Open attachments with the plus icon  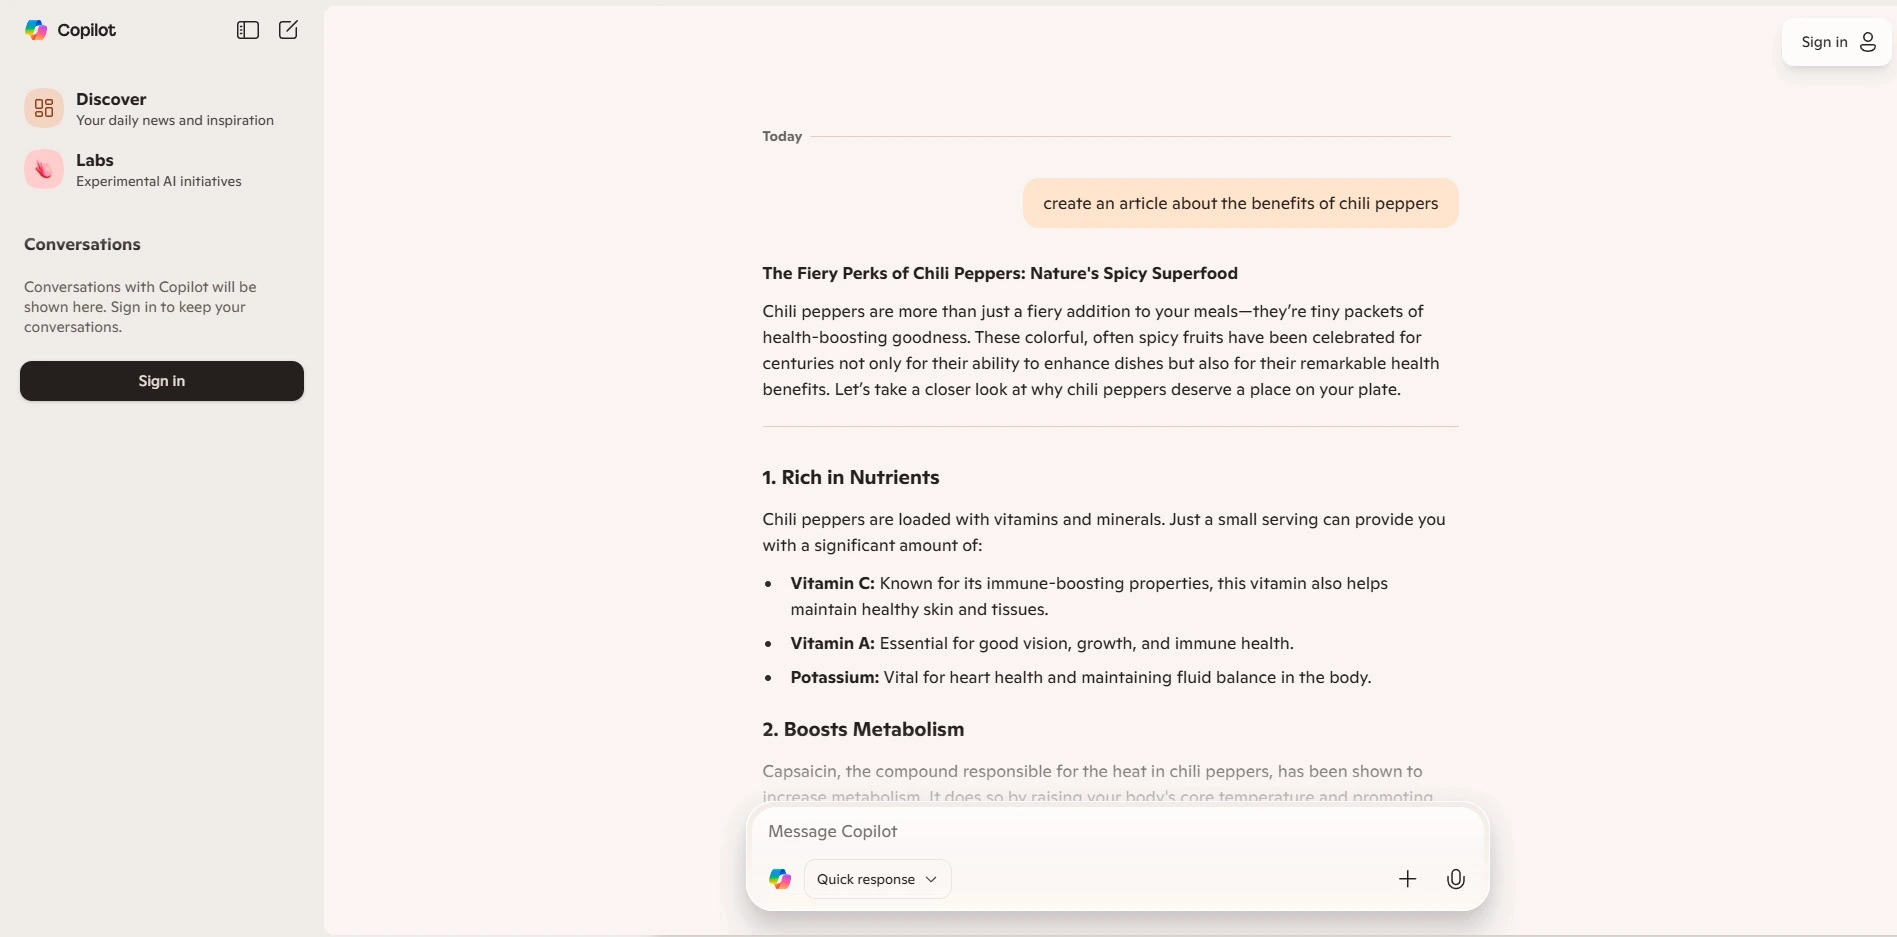1407,879
